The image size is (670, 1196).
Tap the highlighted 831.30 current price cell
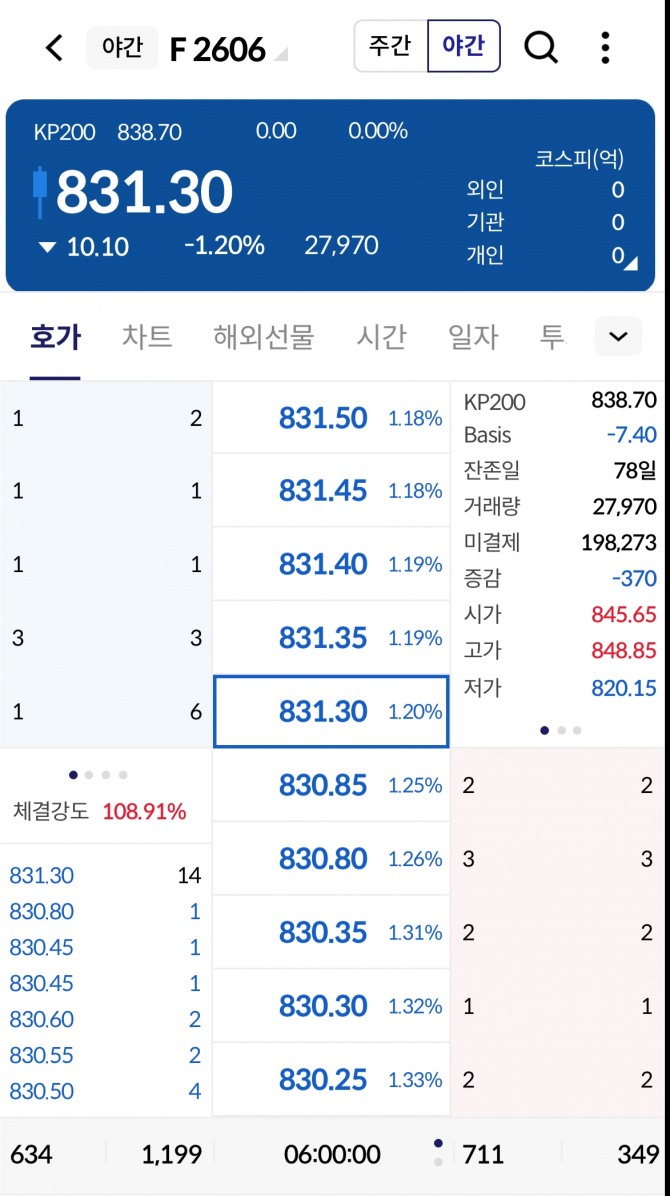(x=331, y=711)
